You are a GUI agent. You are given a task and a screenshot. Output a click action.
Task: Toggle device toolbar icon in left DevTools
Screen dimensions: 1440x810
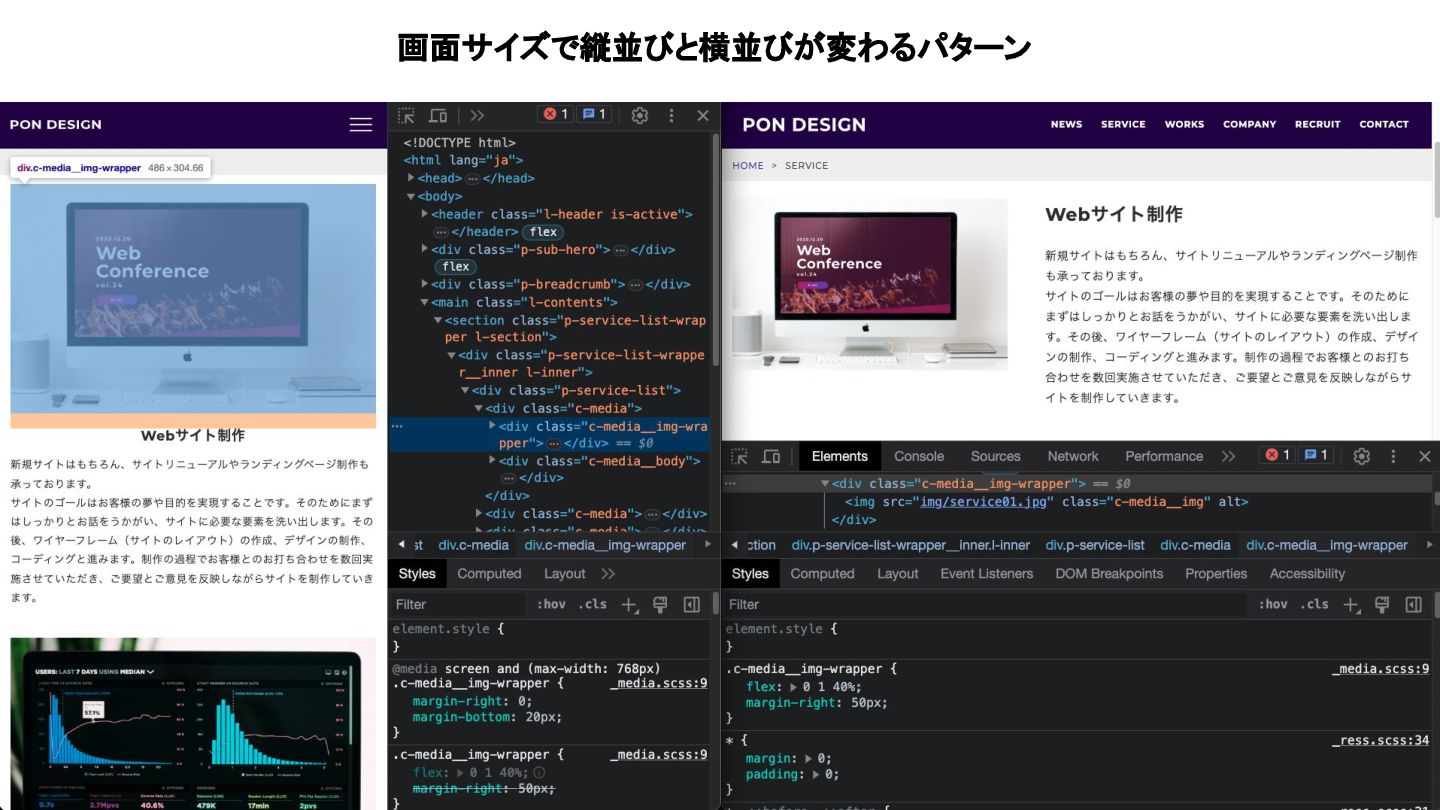tap(438, 115)
